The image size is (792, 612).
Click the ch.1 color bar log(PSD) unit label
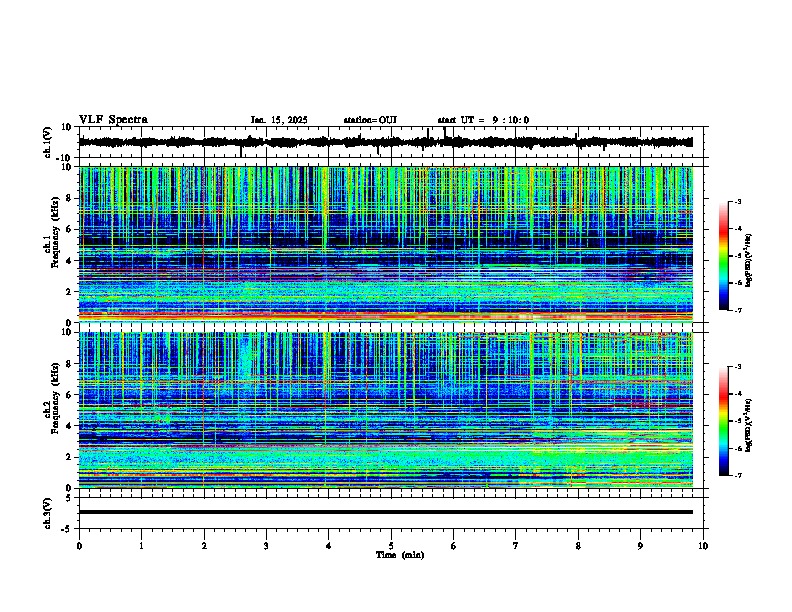(x=749, y=260)
